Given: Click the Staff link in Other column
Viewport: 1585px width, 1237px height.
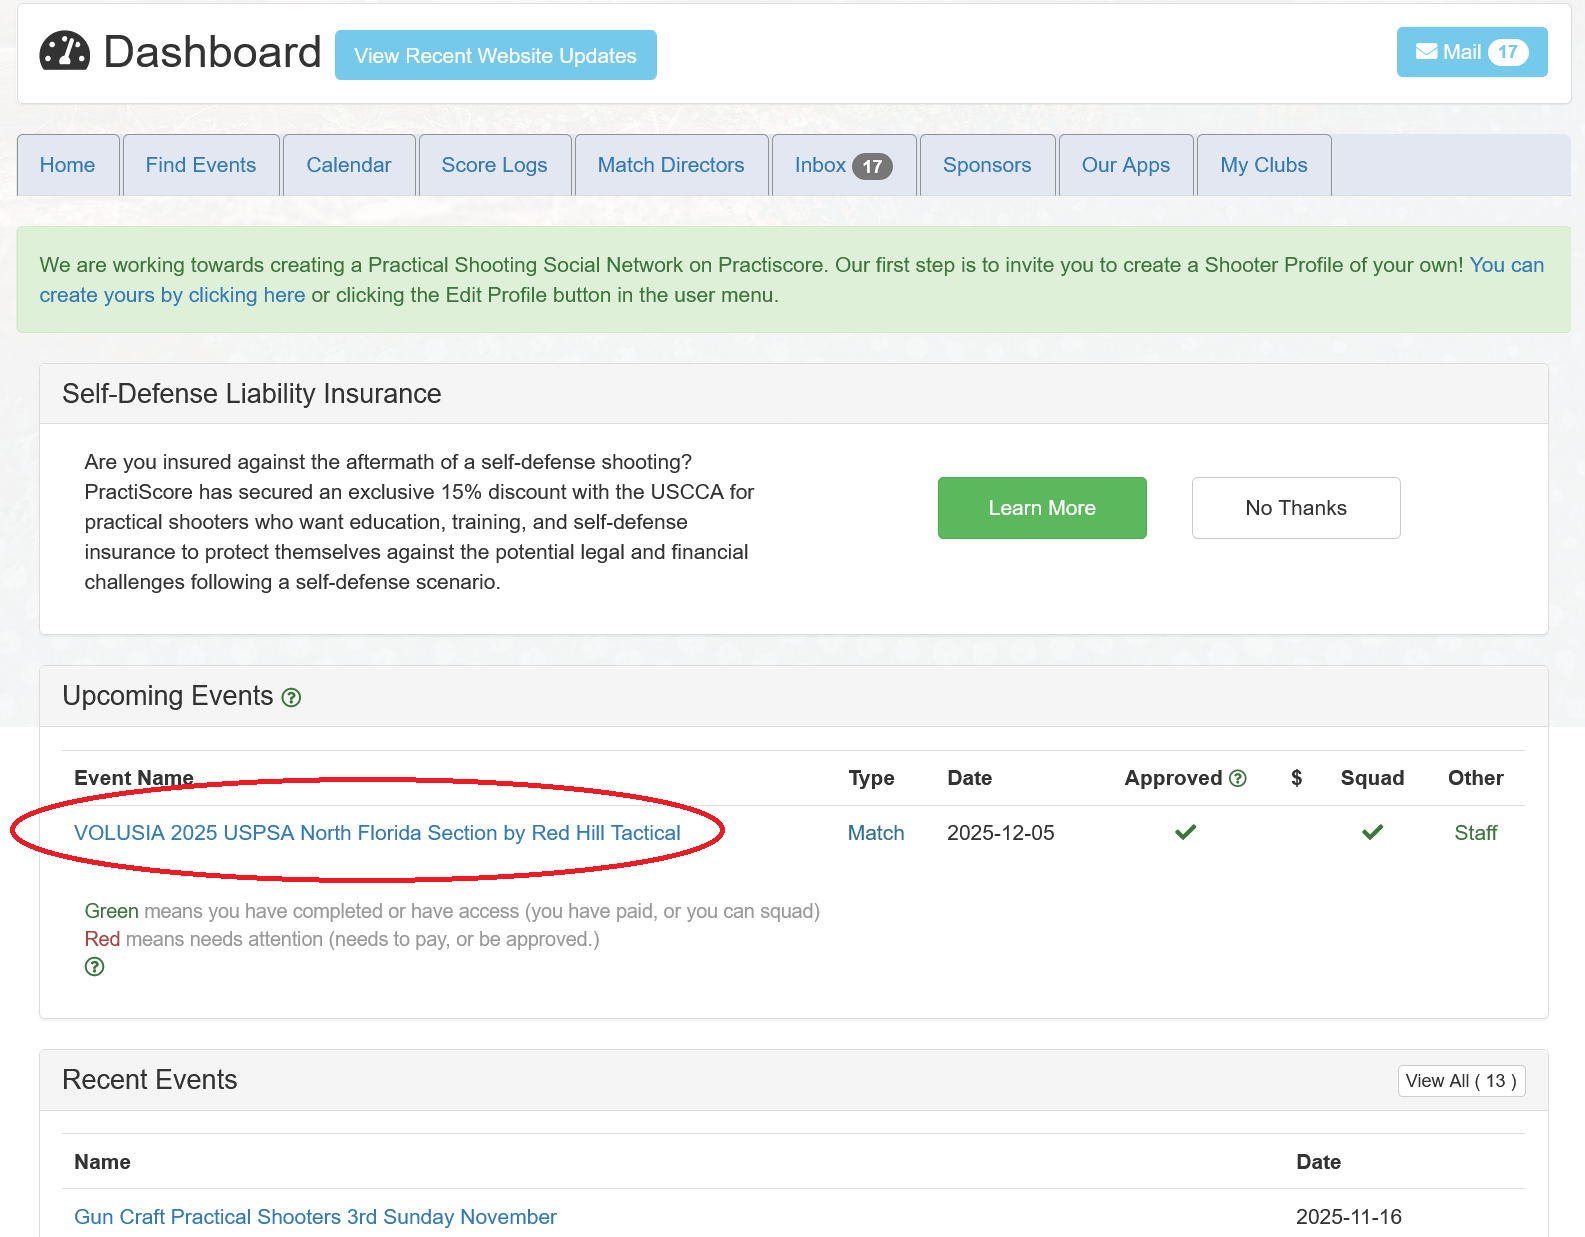Looking at the screenshot, I should pos(1475,833).
